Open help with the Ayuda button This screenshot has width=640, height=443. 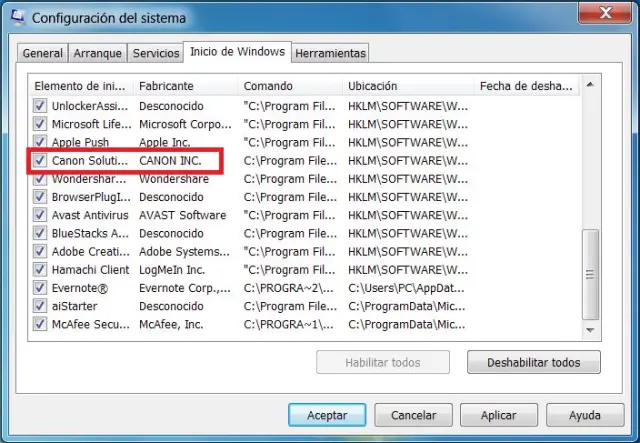[x=585, y=415]
